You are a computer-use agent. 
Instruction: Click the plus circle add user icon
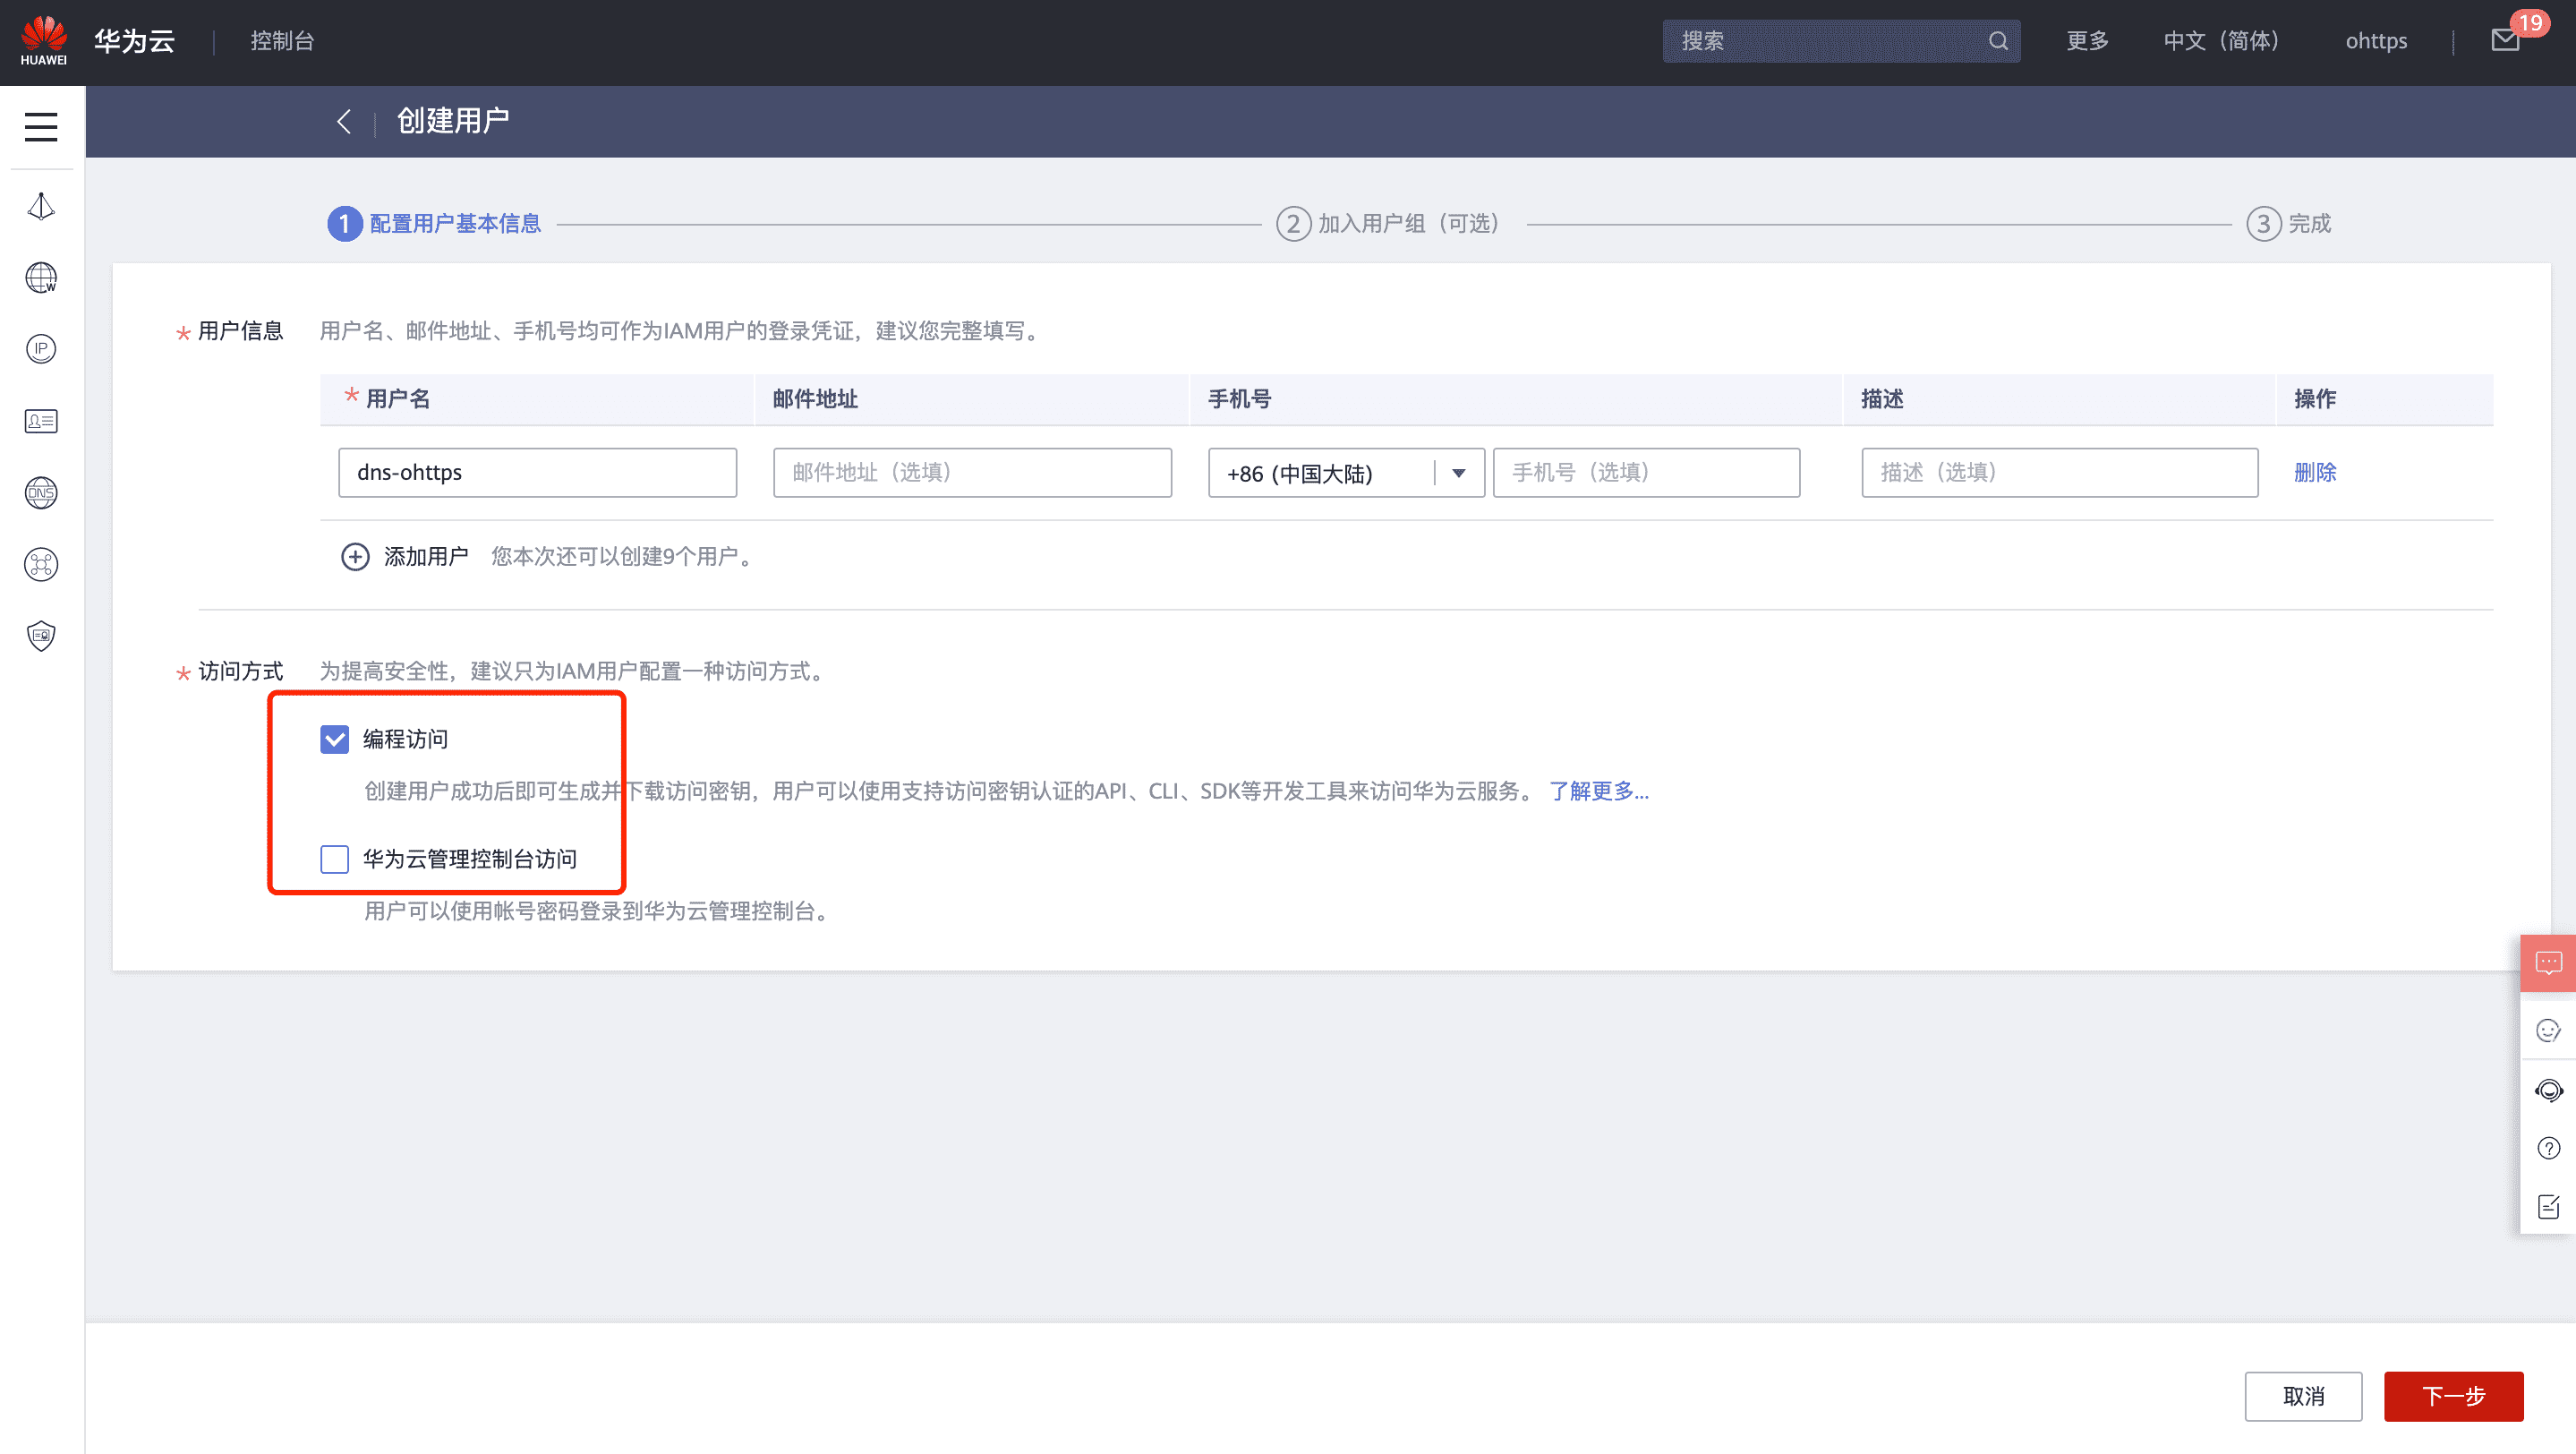[x=355, y=556]
